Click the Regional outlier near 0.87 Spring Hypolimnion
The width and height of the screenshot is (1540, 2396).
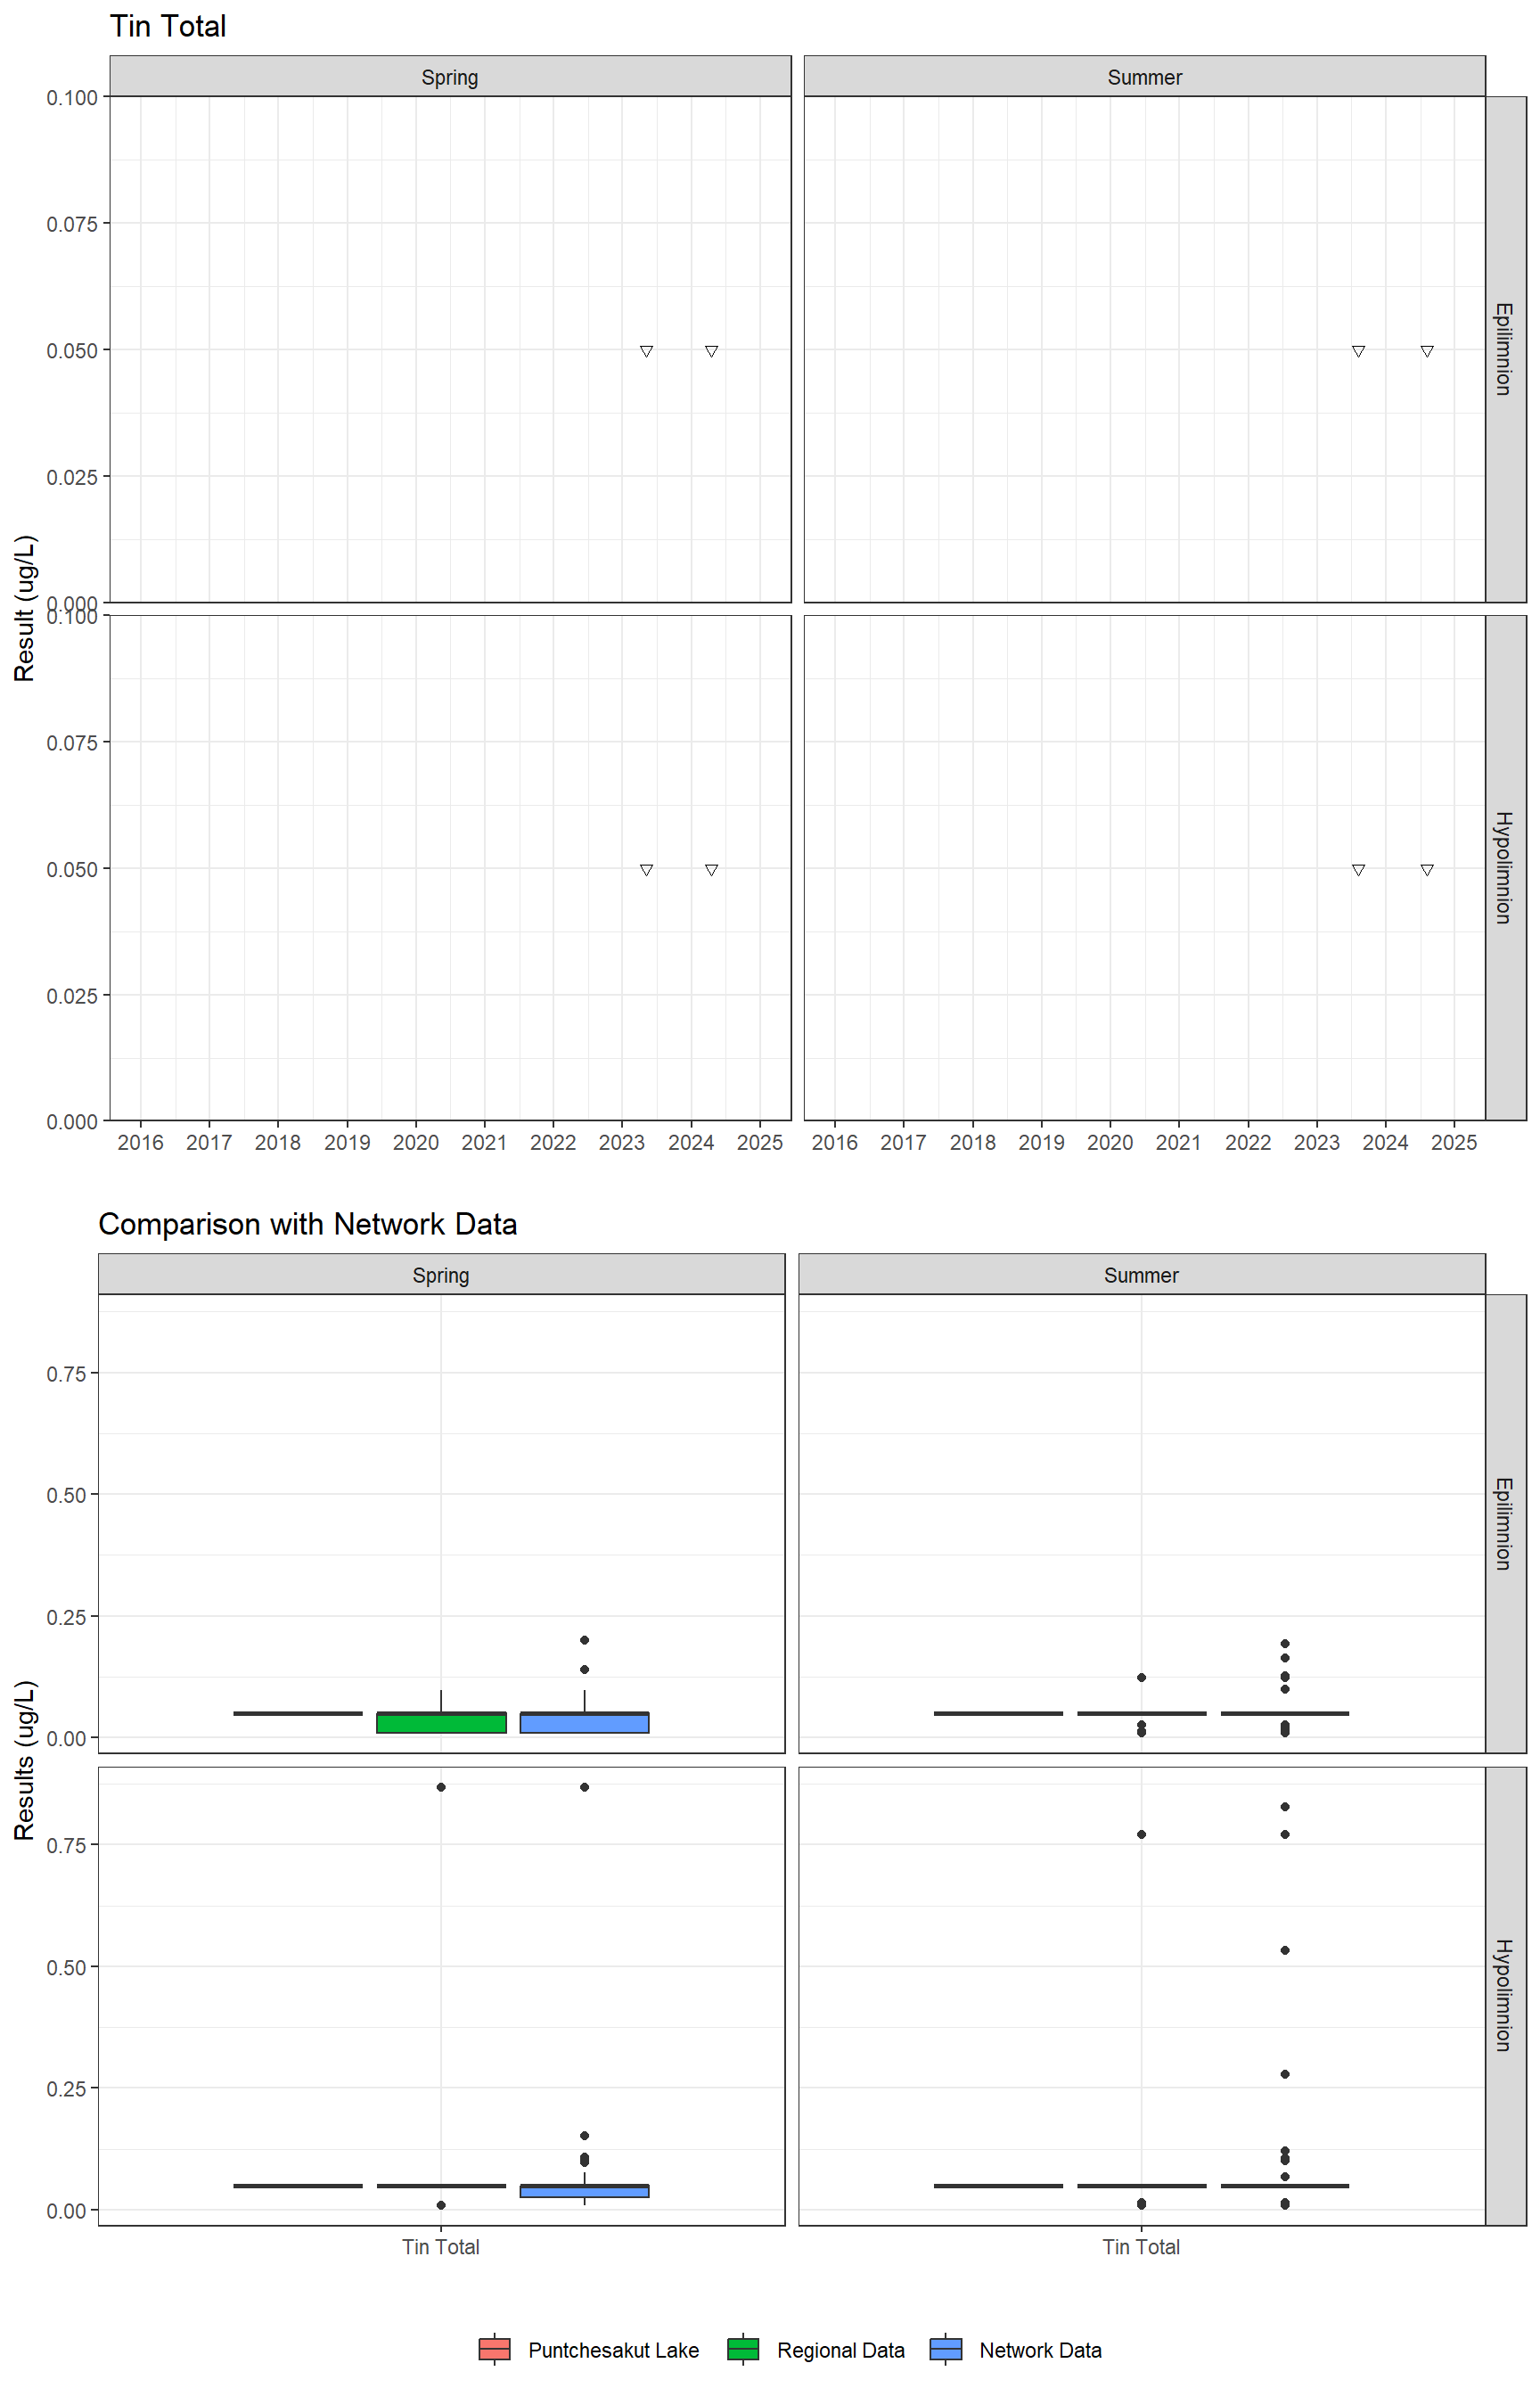[x=441, y=1787]
